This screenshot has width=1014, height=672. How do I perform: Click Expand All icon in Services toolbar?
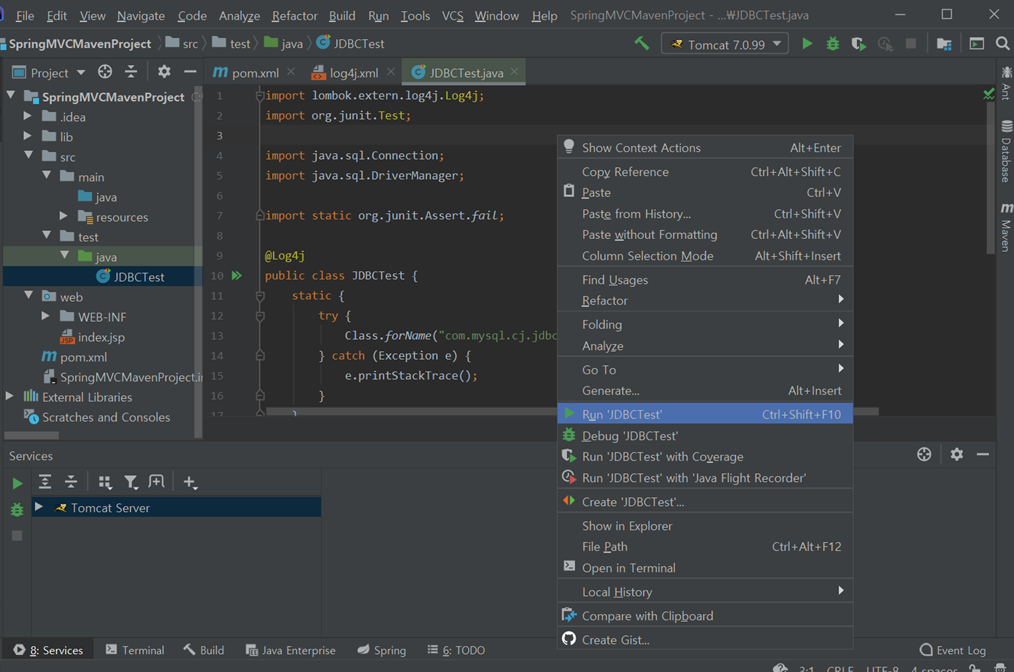45,482
